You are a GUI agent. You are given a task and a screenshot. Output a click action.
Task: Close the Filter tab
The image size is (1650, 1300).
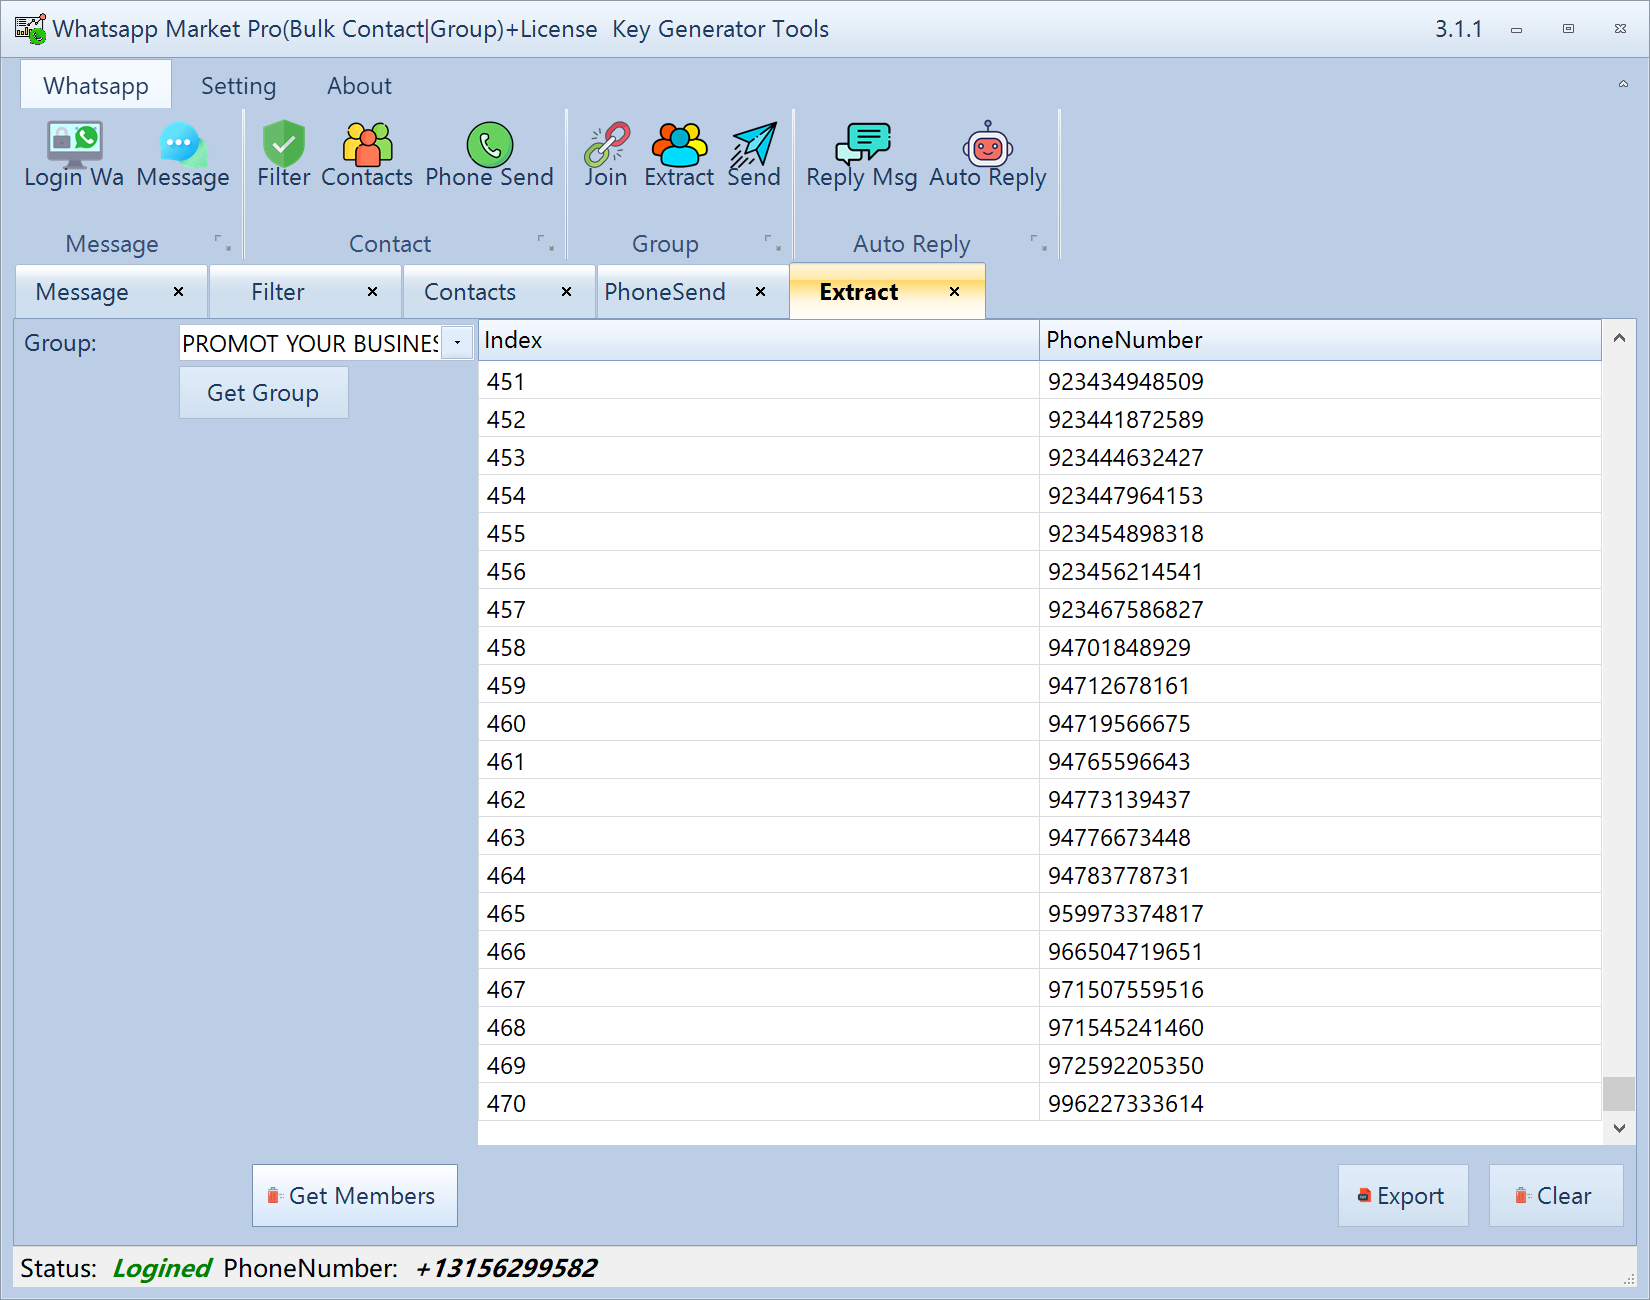[372, 292]
